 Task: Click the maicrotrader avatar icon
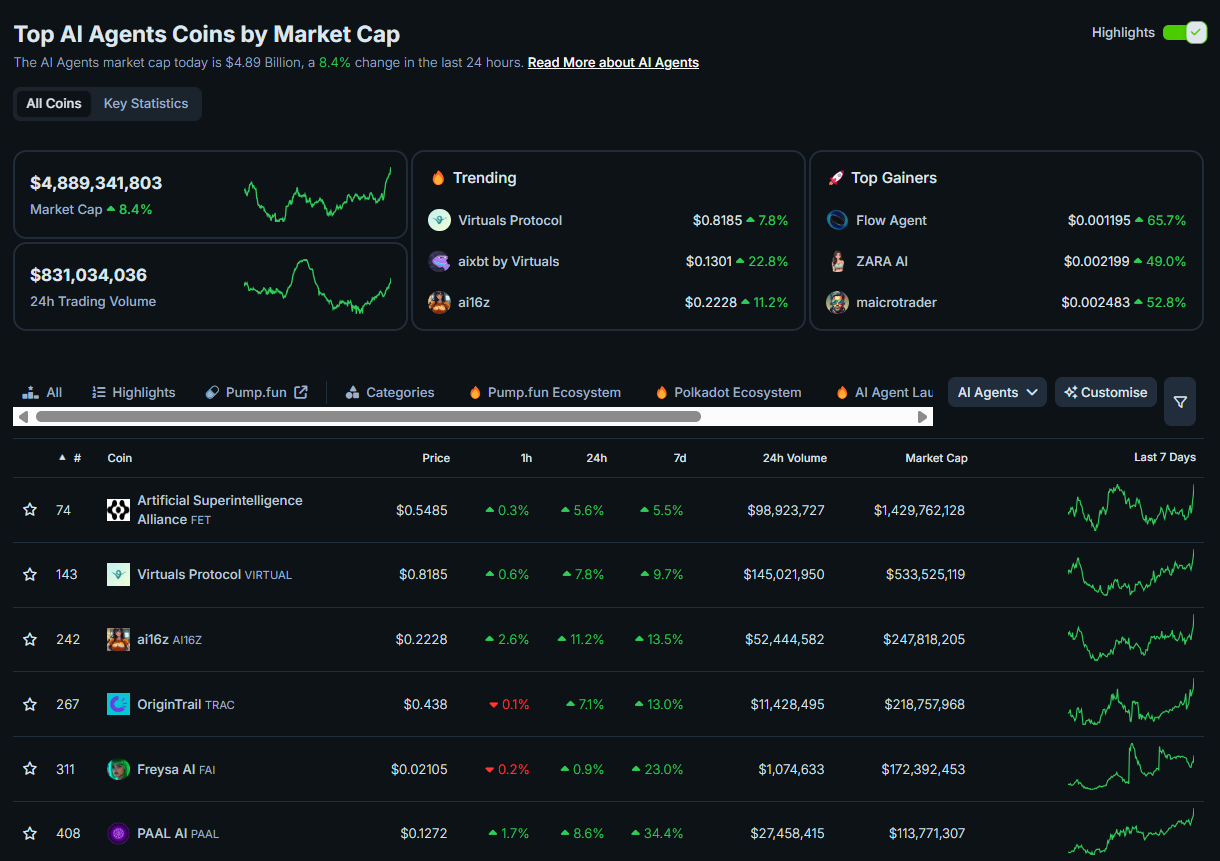point(837,302)
